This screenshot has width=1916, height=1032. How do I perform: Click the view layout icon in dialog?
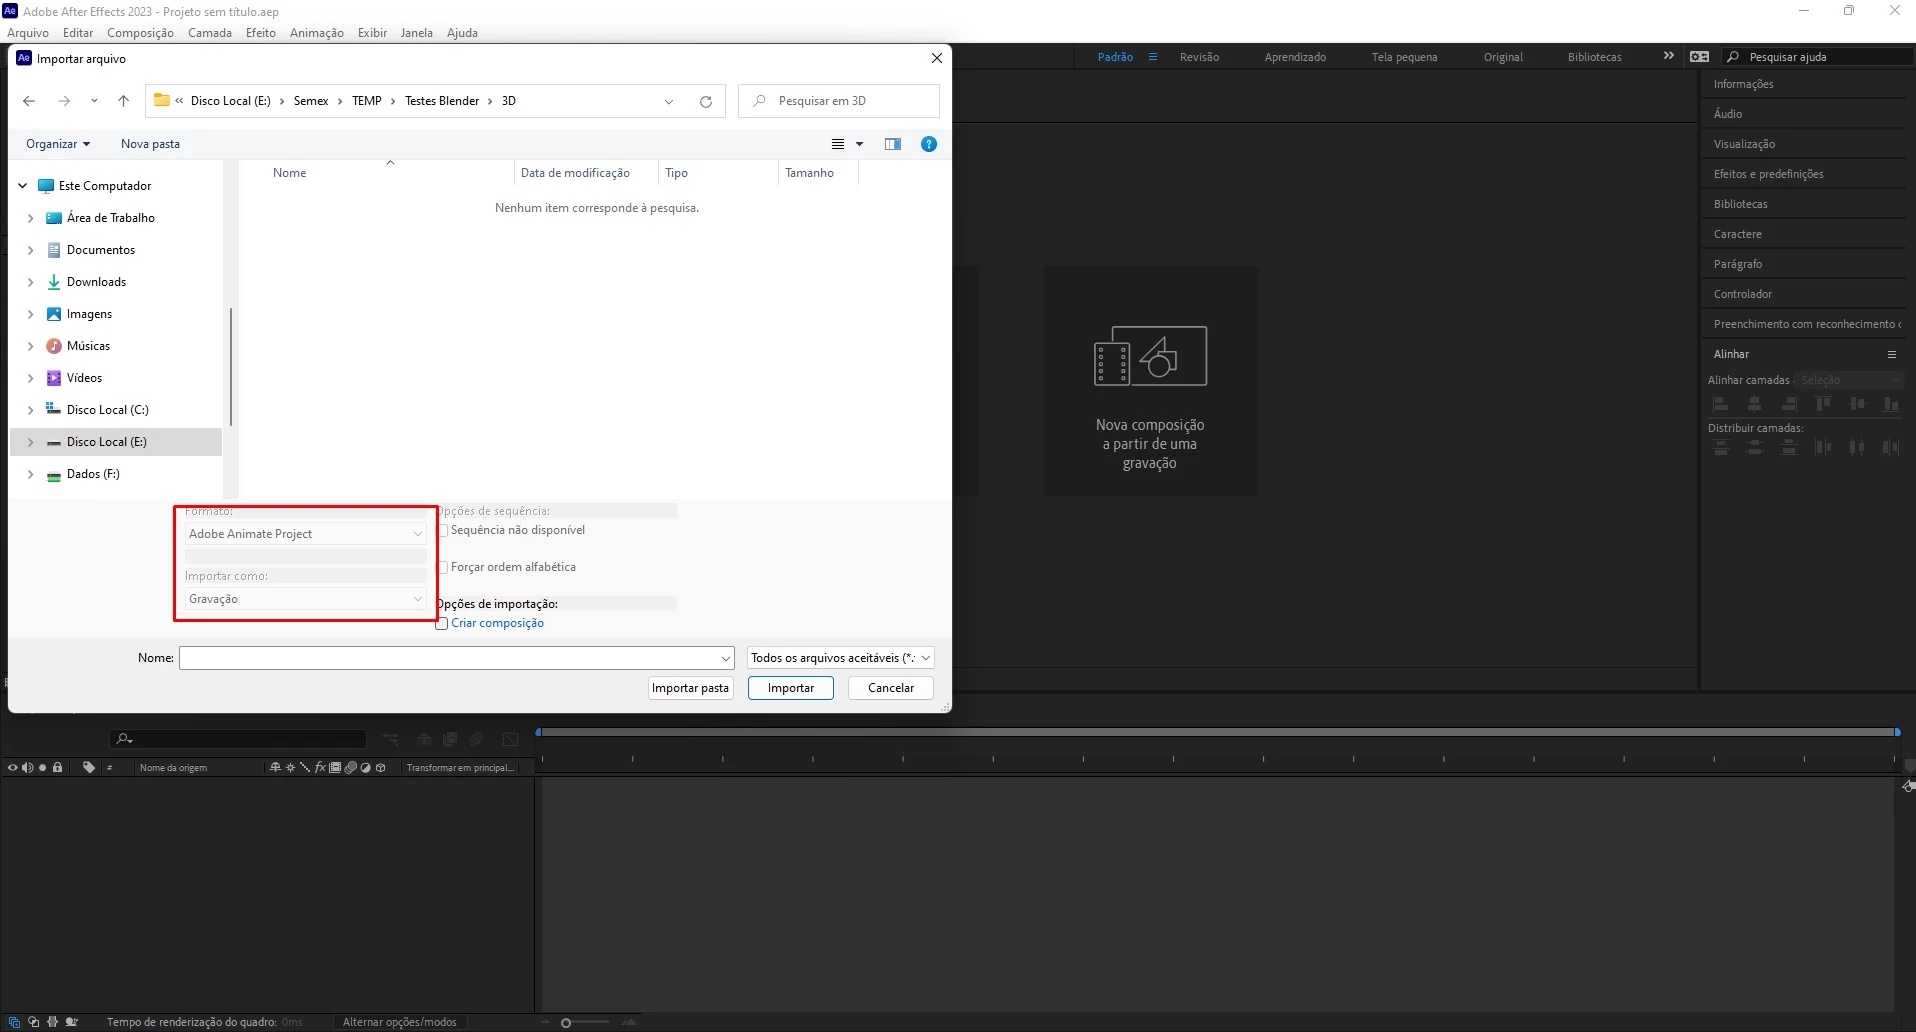pos(838,144)
